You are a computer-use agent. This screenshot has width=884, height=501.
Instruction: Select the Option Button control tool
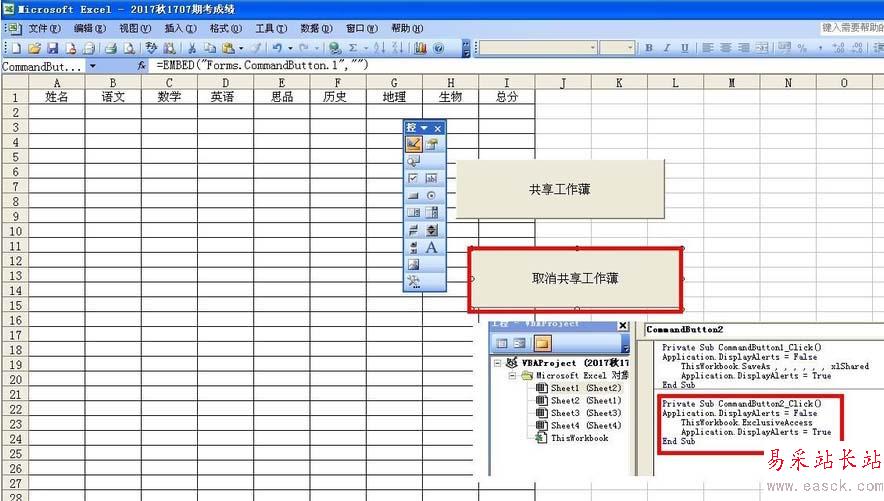(x=431, y=196)
